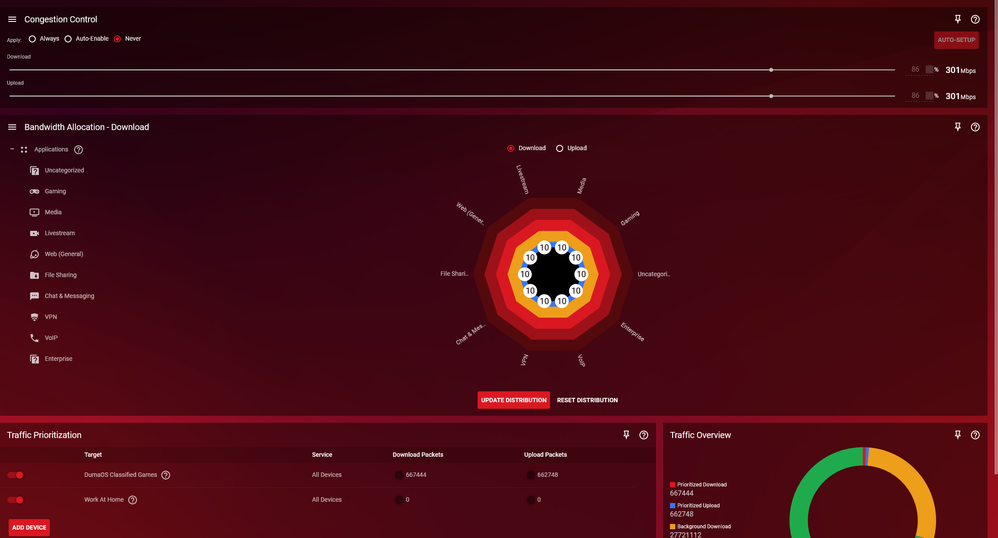
Task: Pin the Traffic Prioritization panel
Action: pos(626,435)
